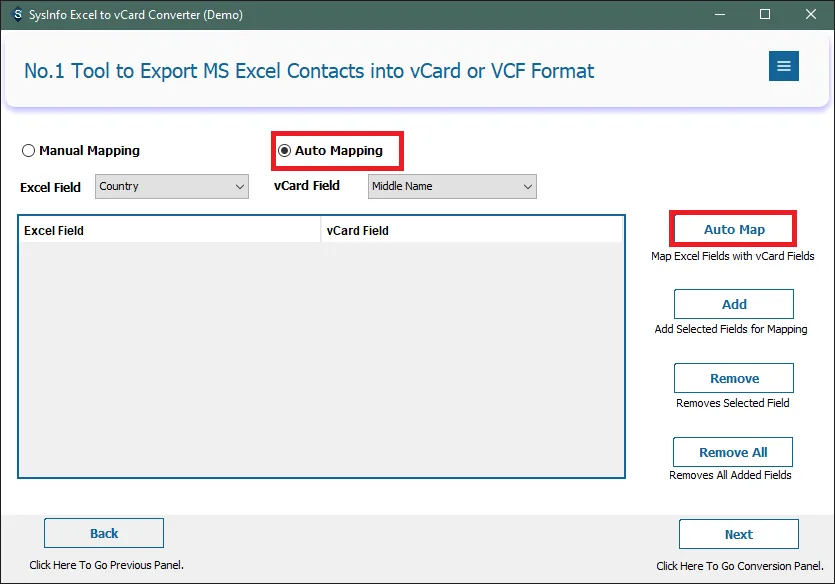Open the vCard Field dropdown showing Middle Name
Image resolution: width=835 pixels, height=584 pixels.
tap(452, 186)
